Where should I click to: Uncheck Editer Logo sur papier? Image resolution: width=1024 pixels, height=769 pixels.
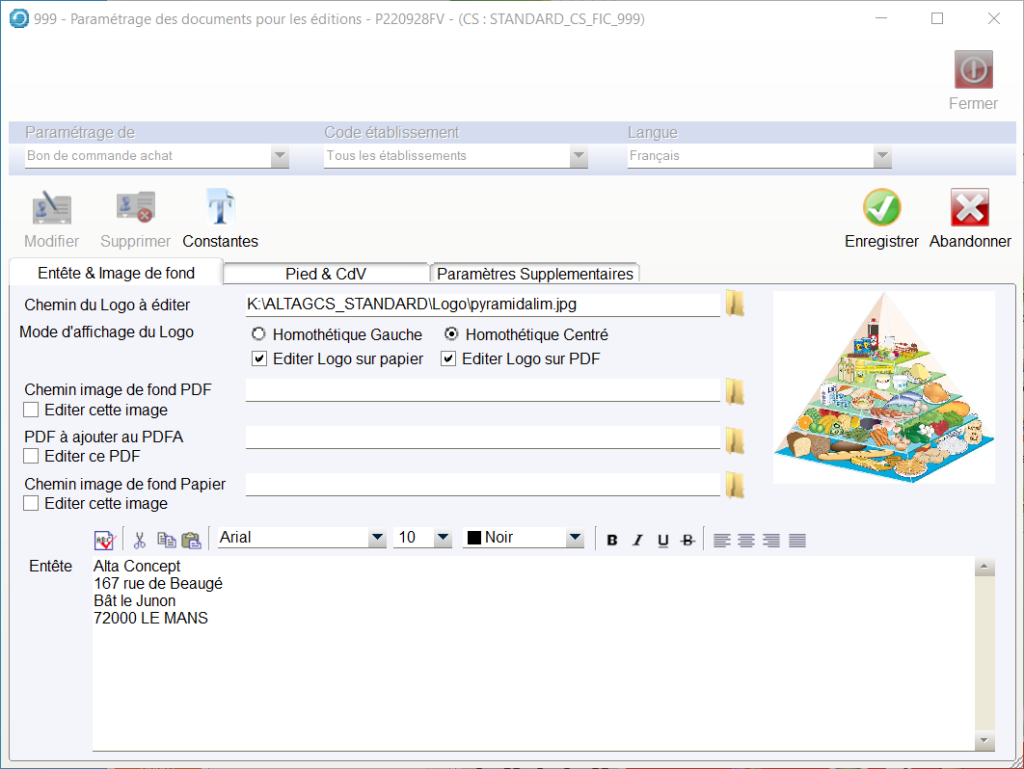tap(259, 359)
